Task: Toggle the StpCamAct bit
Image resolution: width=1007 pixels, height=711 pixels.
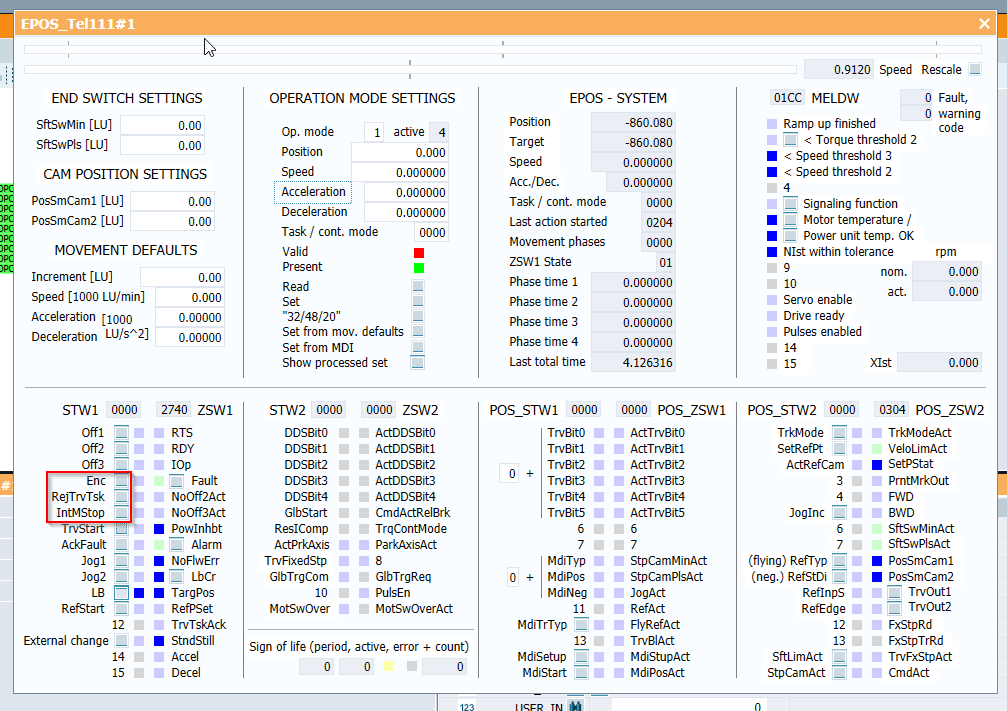Action: coord(839,672)
